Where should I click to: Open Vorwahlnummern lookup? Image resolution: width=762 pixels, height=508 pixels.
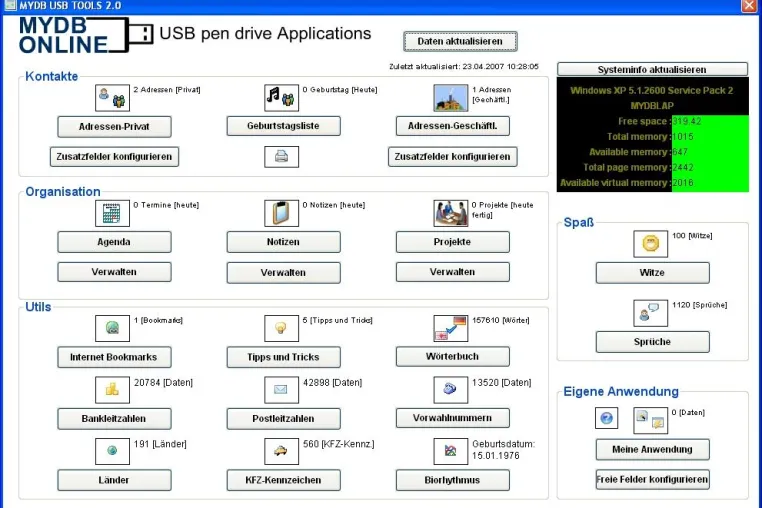coord(452,418)
